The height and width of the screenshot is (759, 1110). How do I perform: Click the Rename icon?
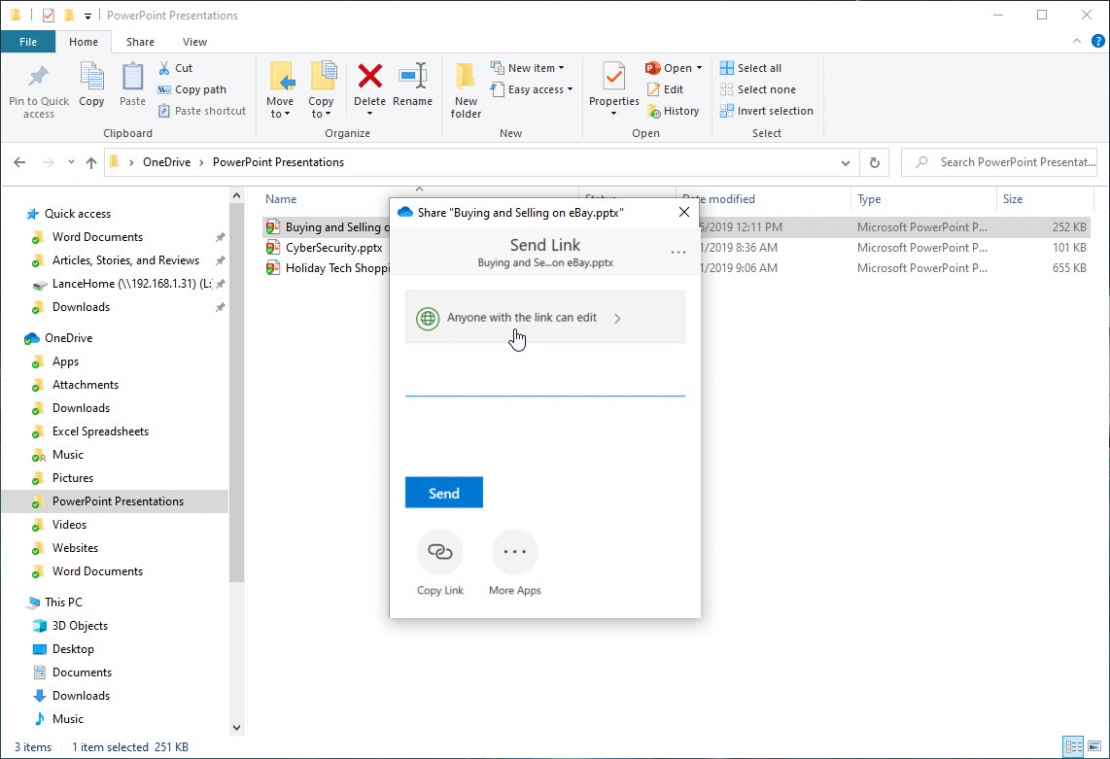(414, 88)
